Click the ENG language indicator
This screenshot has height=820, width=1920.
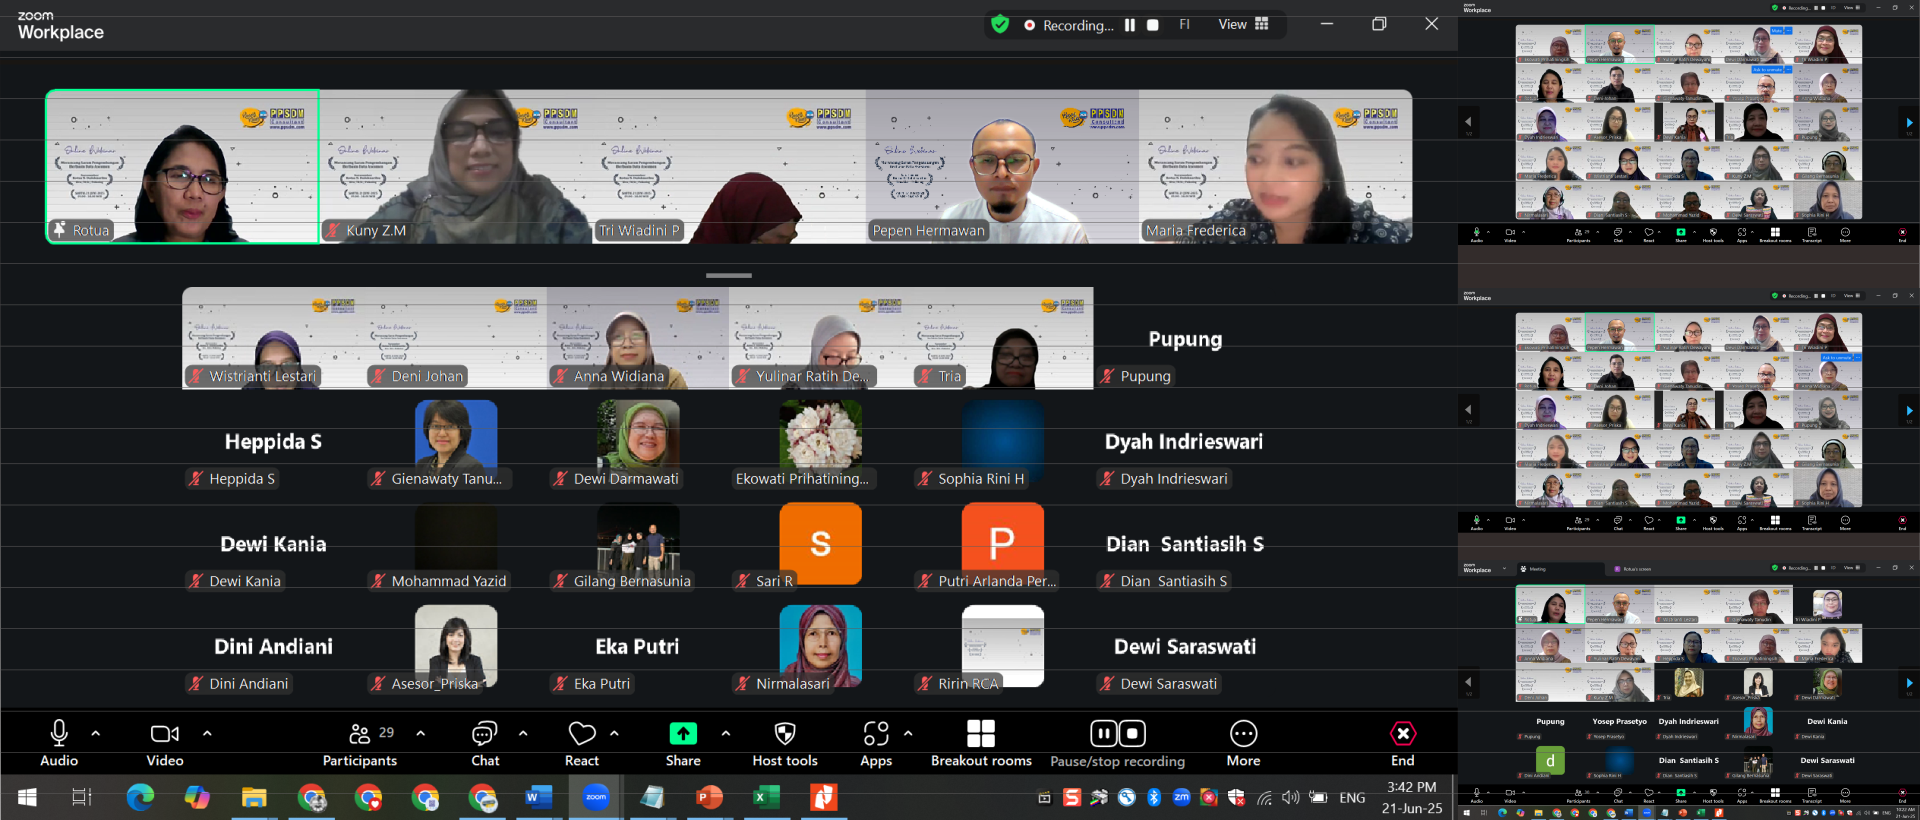tap(1352, 797)
